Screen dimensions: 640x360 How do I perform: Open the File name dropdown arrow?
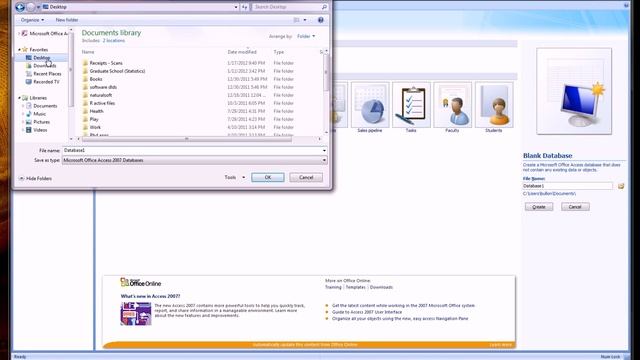tap(324, 150)
